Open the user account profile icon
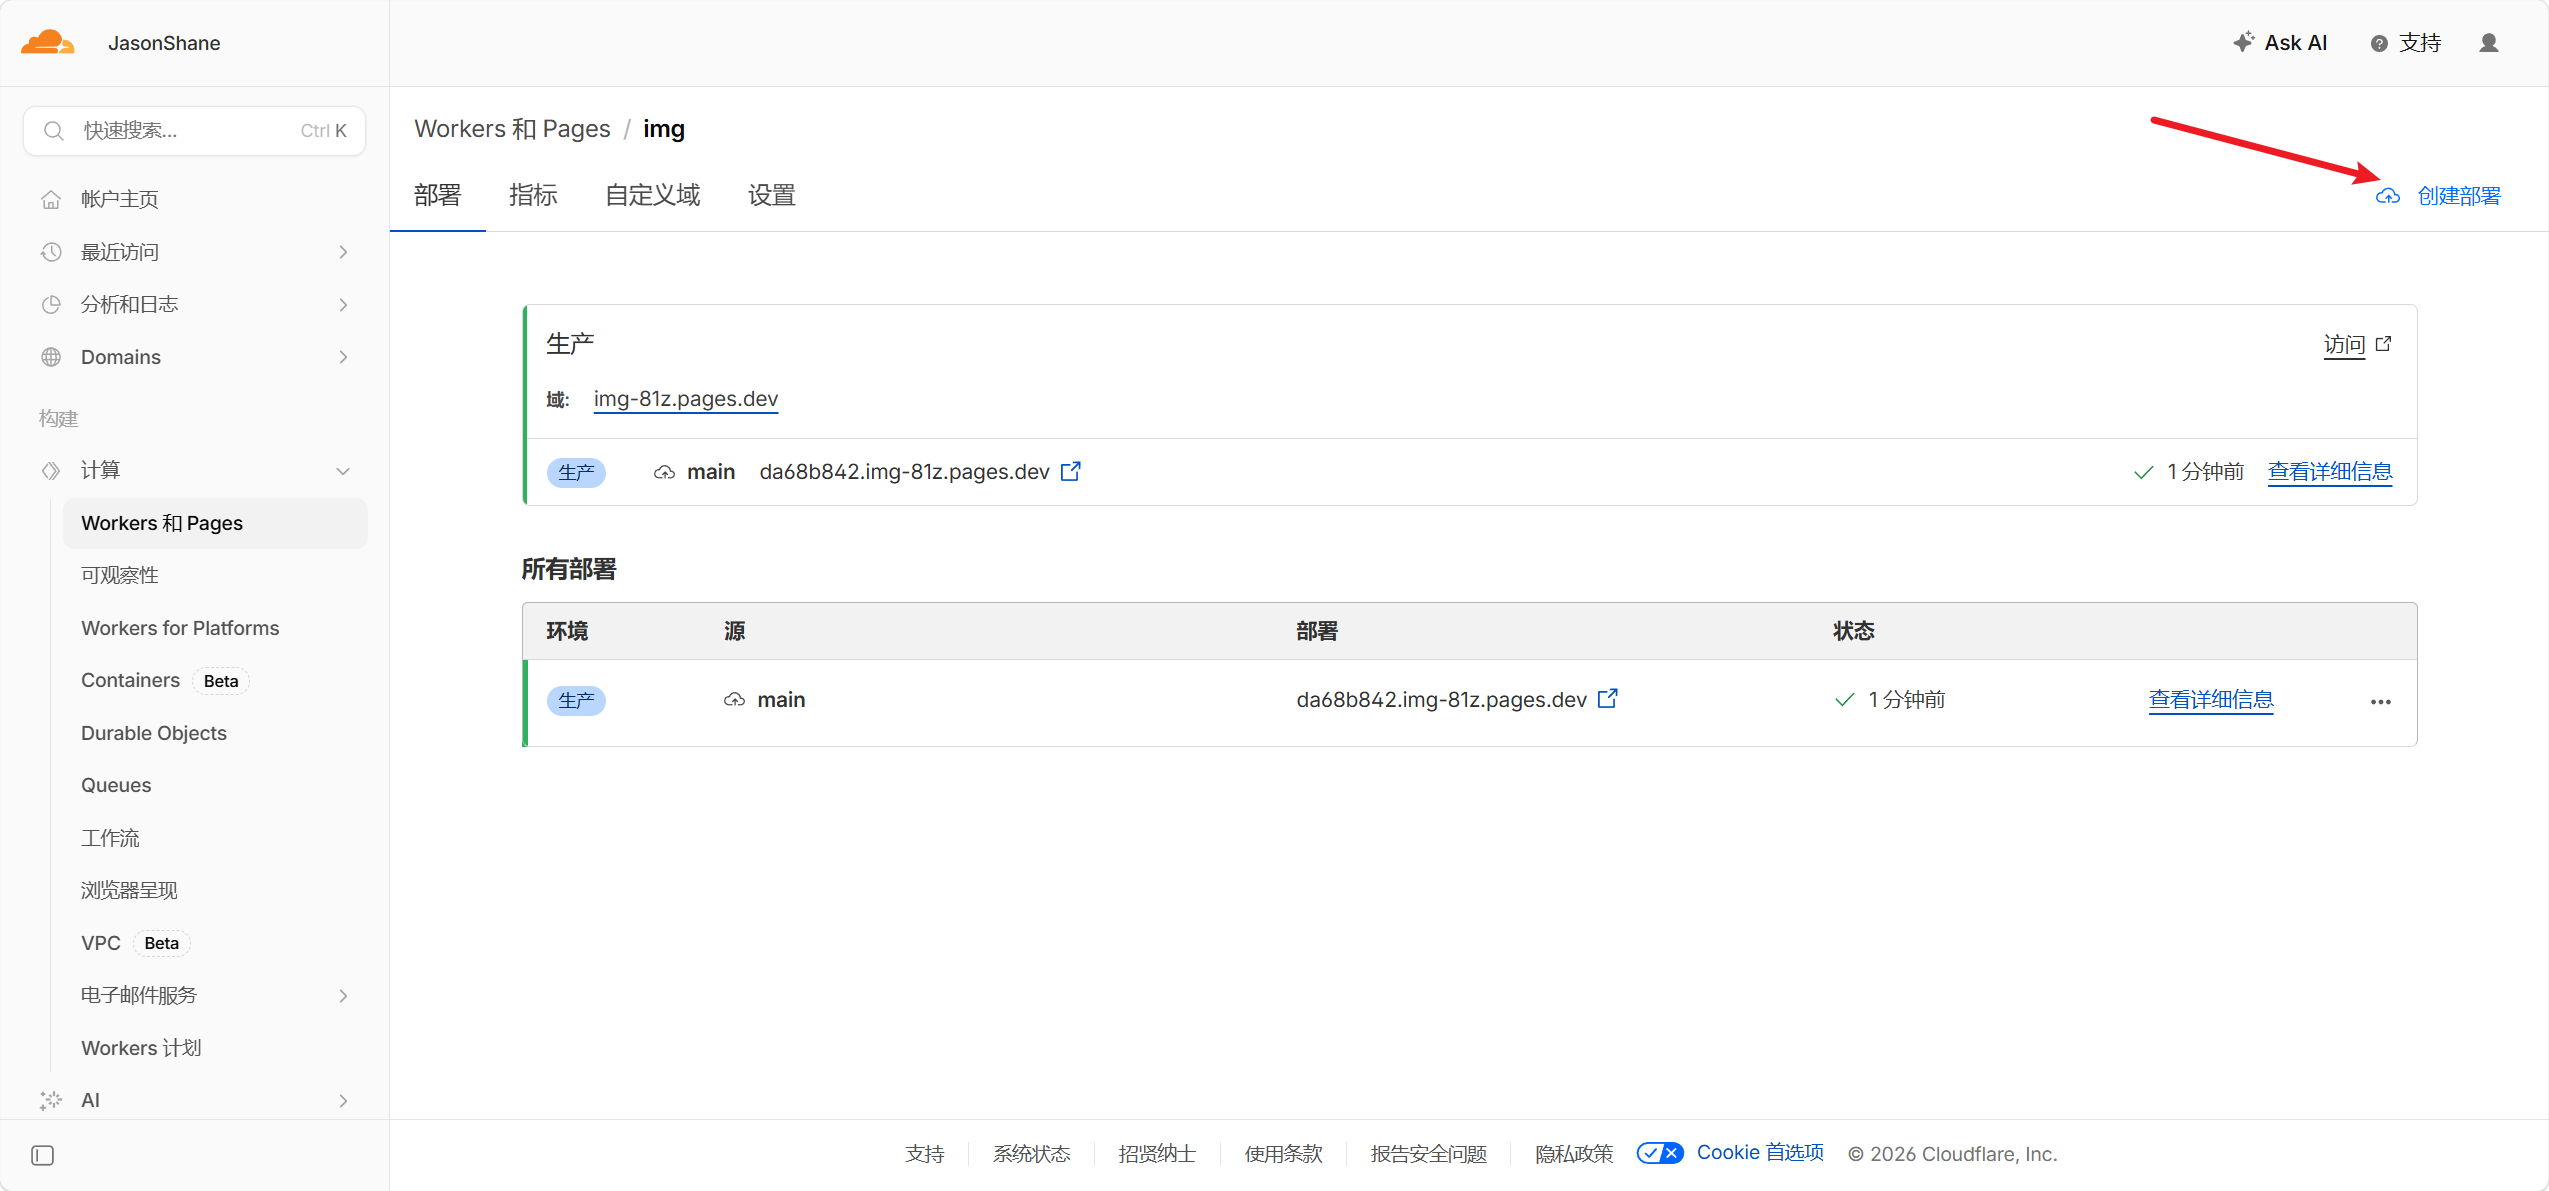Screen dimensions: 2549x1191 2489,43
